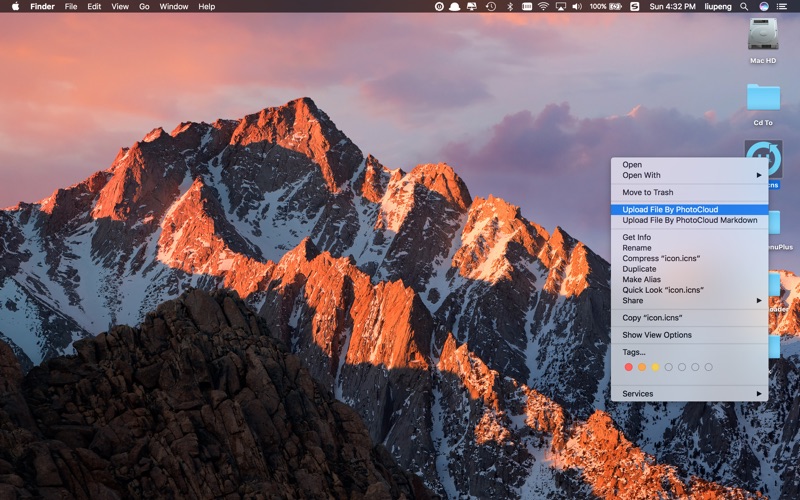
Task: Click the Sun 4:32 PM clock
Action: [672, 7]
